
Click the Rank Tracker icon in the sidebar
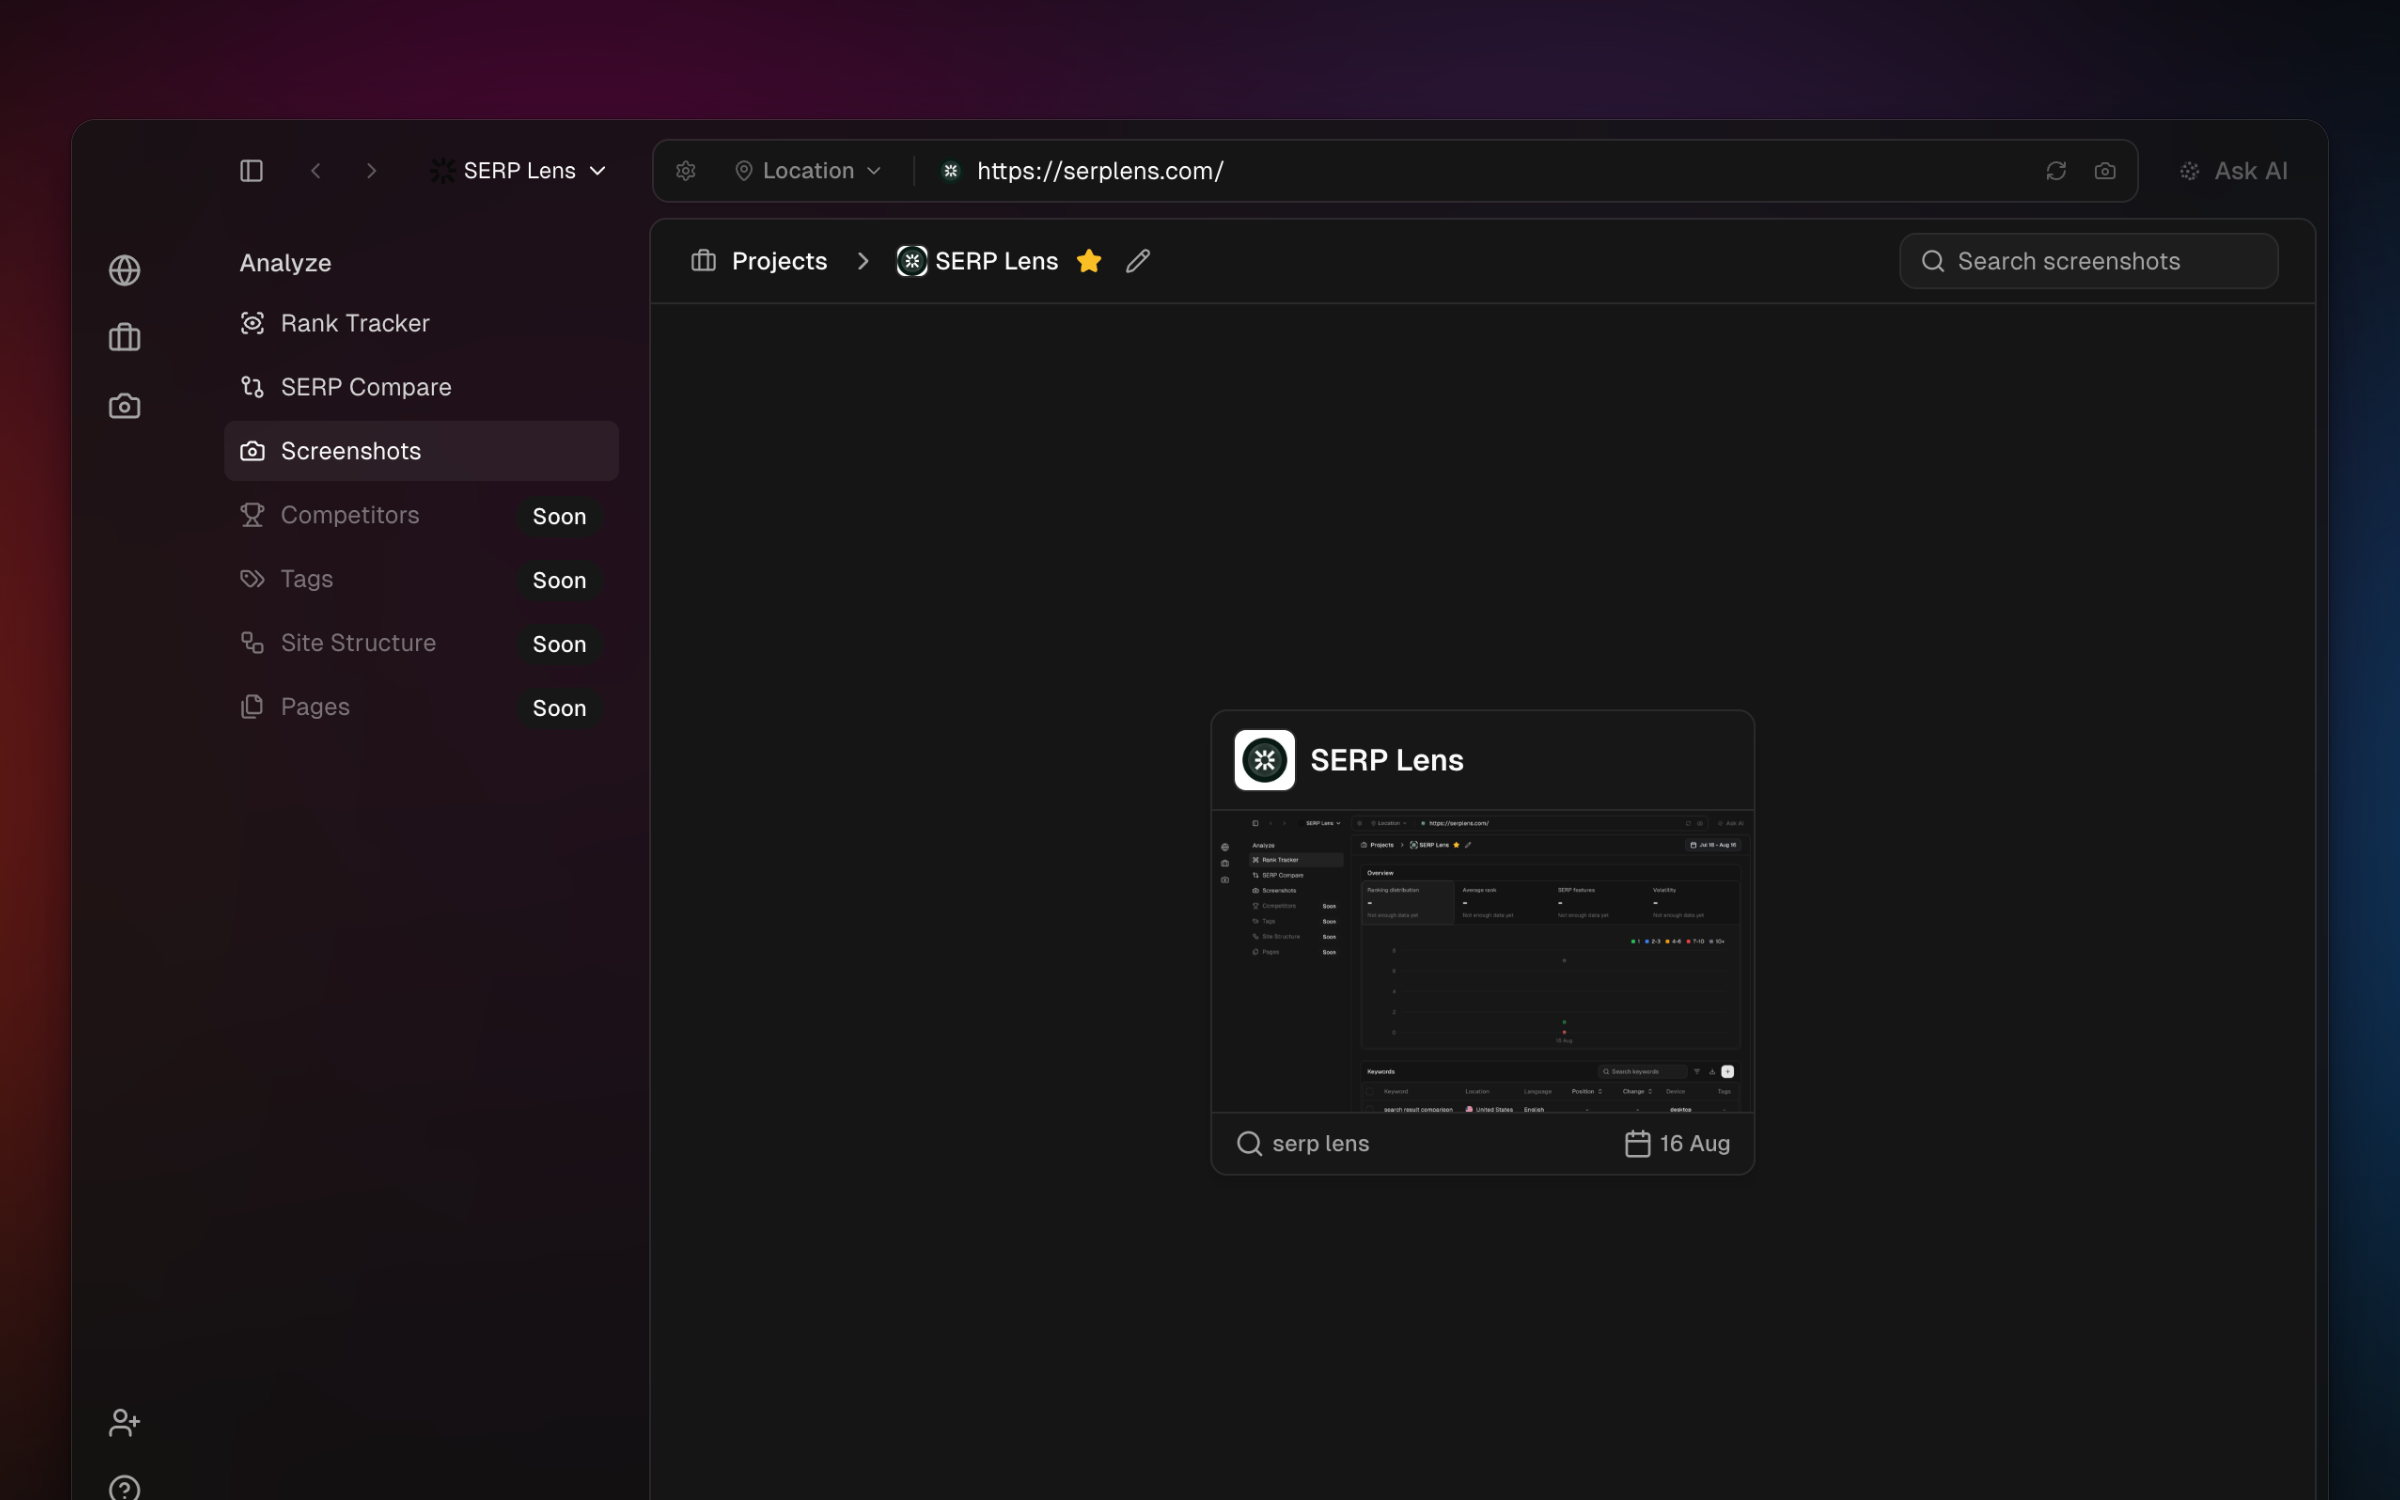pyautogui.click(x=252, y=323)
